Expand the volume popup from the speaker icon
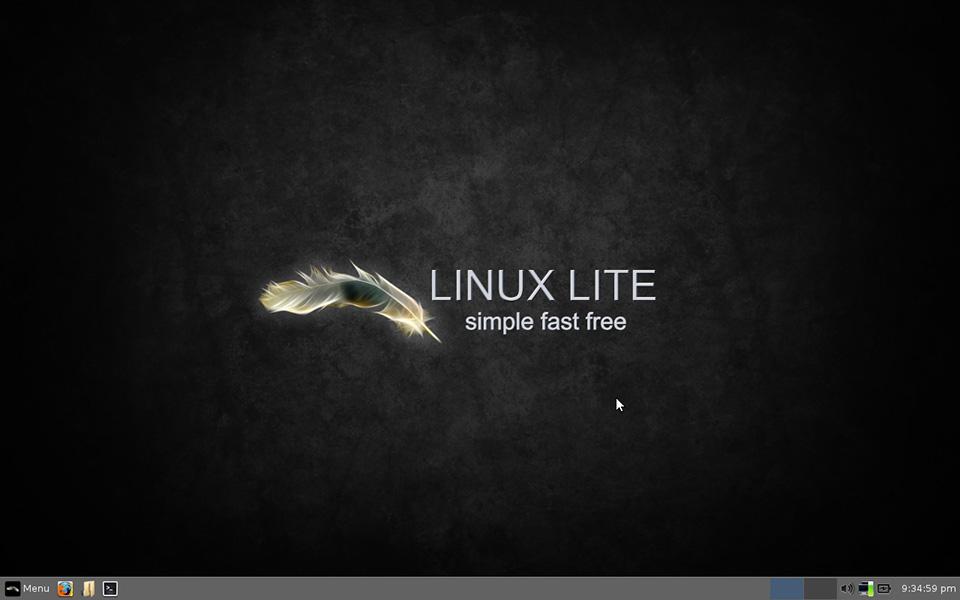The height and width of the screenshot is (600, 960). click(x=847, y=588)
